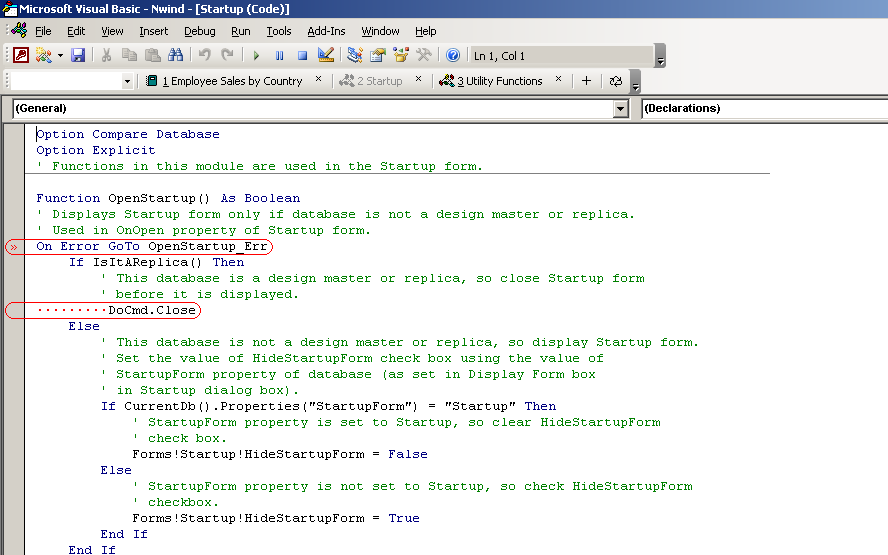The width and height of the screenshot is (888, 555).
Task: Close the 3 Utility Functions tab
Action: pos(558,79)
